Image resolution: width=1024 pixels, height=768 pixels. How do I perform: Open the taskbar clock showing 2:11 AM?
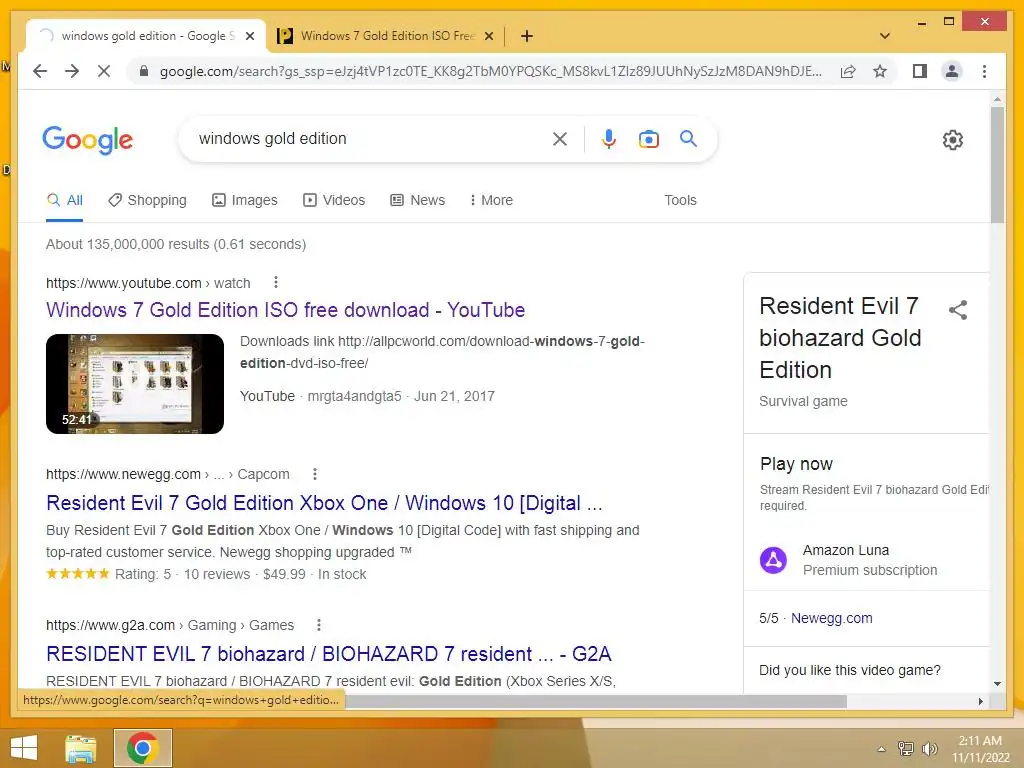pyautogui.click(x=980, y=749)
